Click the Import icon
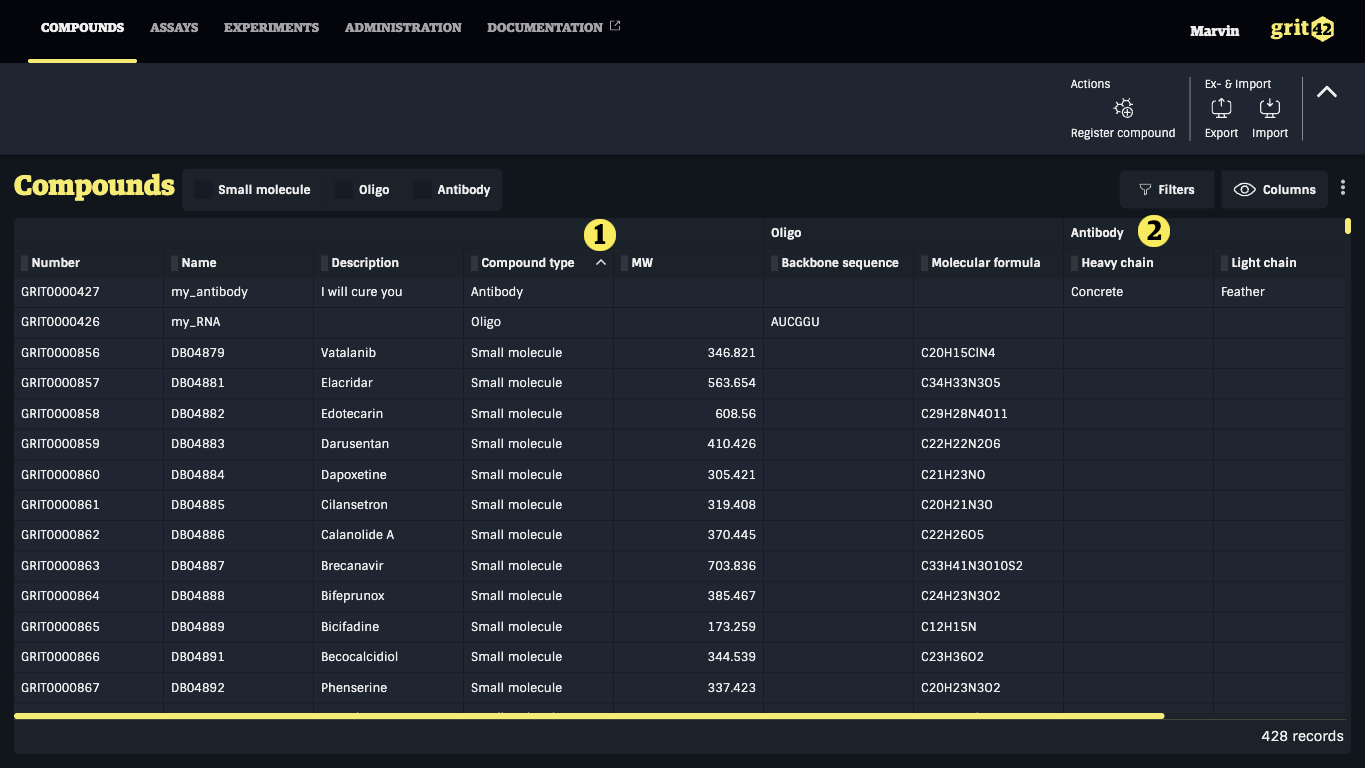Image resolution: width=1365 pixels, height=768 pixels. point(1269,108)
